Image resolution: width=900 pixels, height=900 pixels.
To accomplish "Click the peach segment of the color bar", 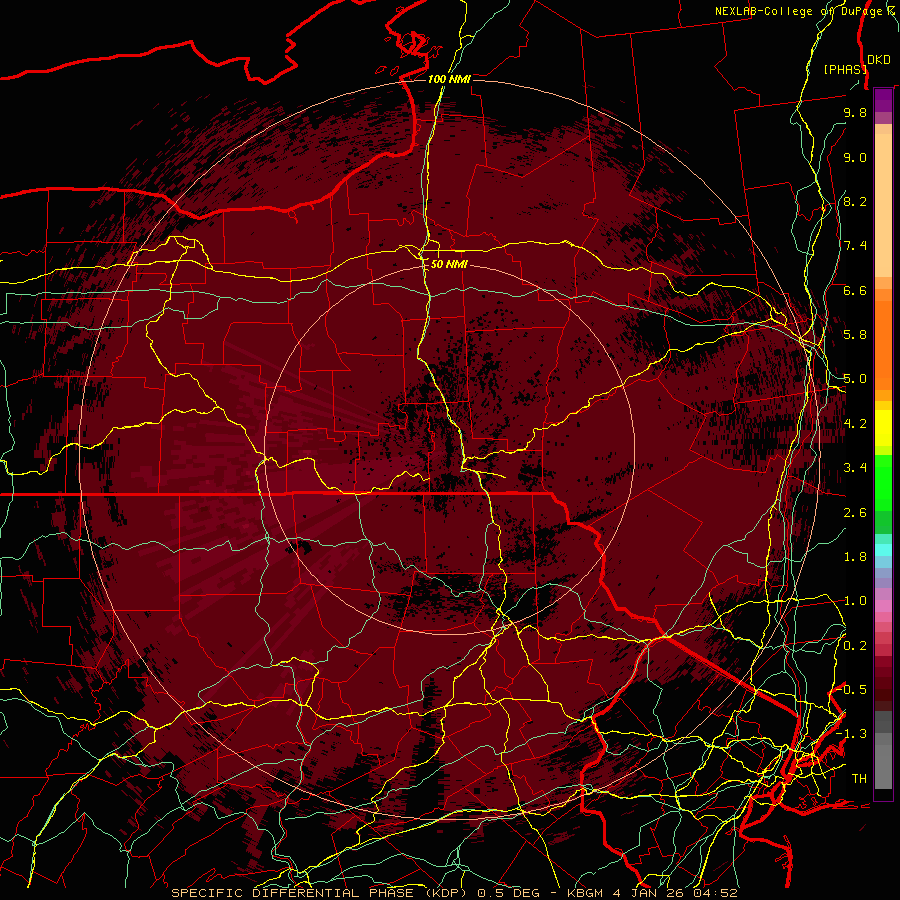I will [883, 207].
